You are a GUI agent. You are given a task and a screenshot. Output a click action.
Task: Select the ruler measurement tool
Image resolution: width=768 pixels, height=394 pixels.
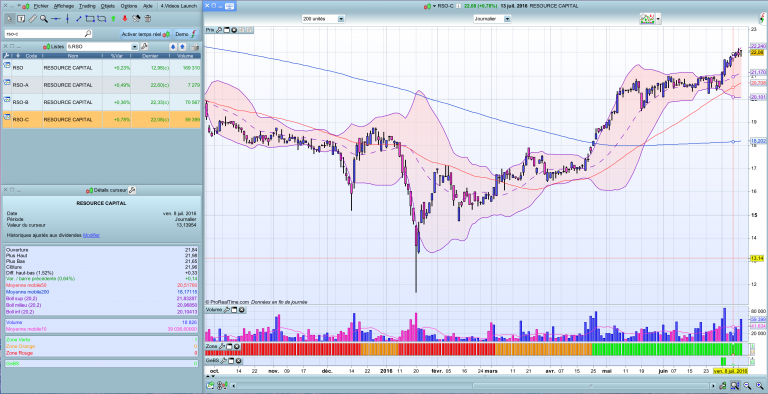coord(32,19)
